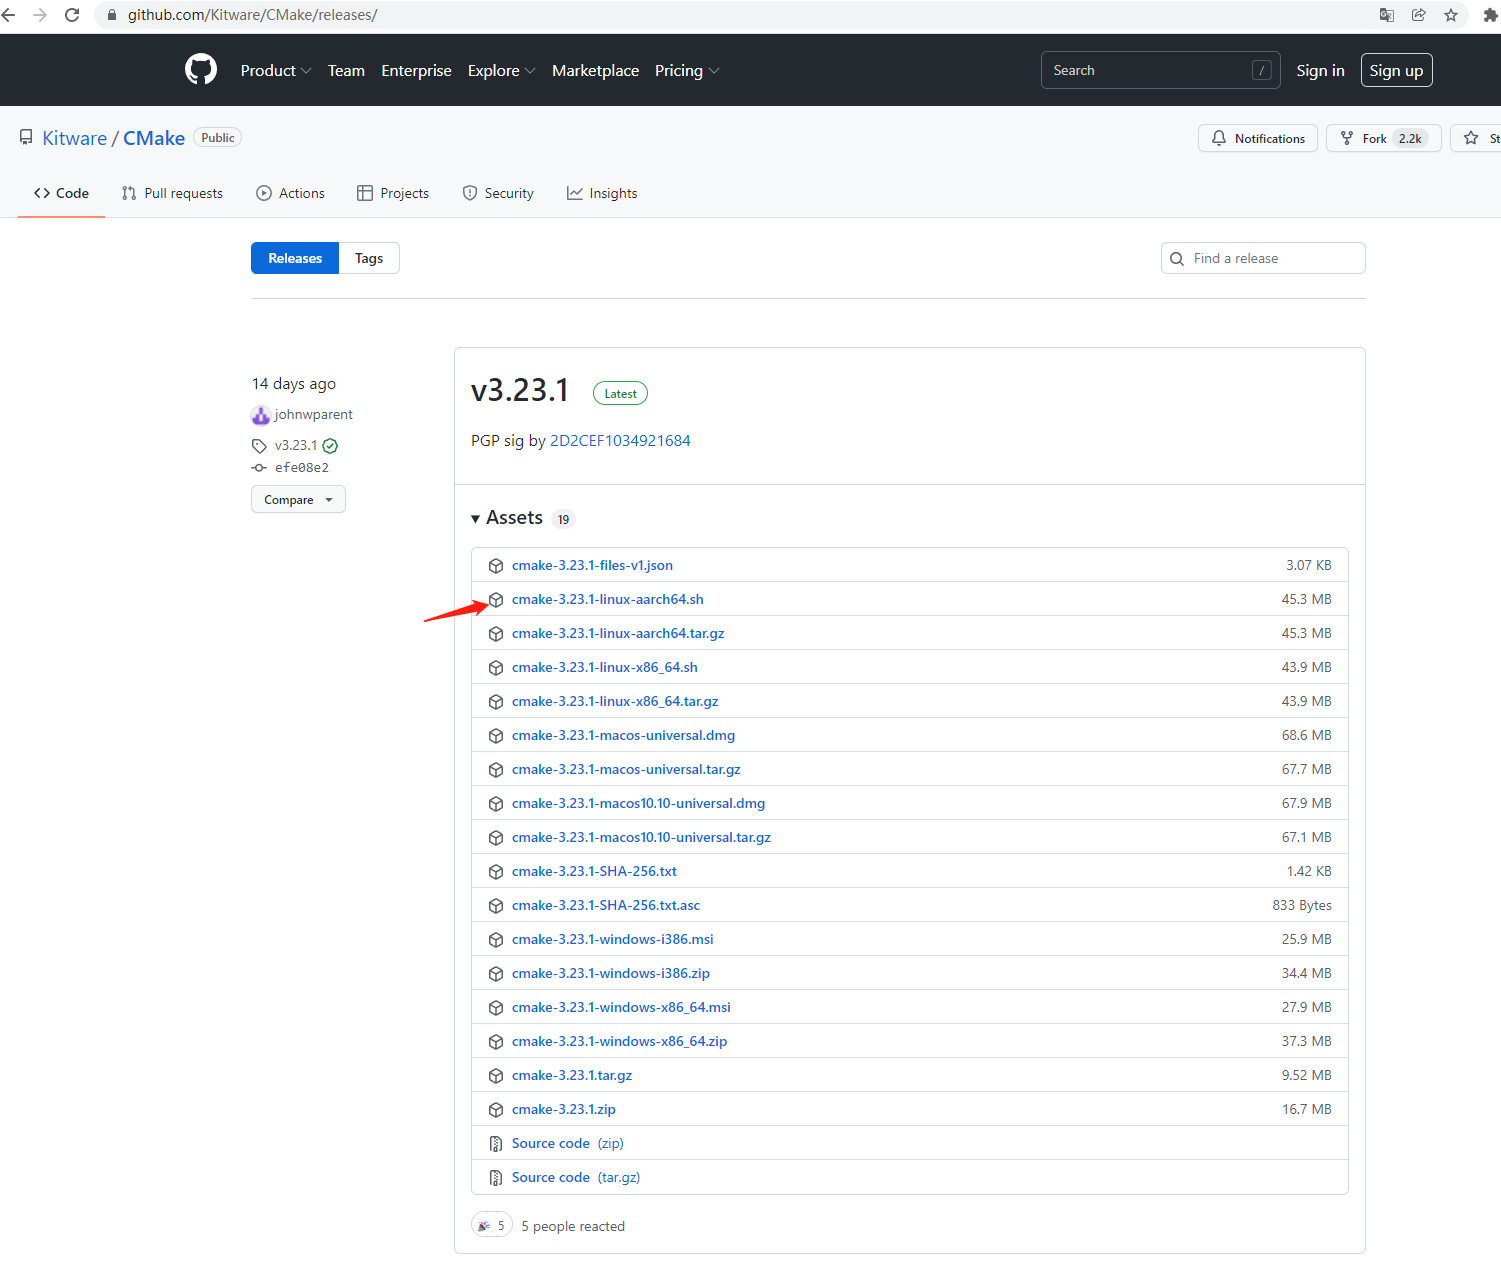Click the package icon beside cmake-3.23.1-windows-x86_64.zip
The width and height of the screenshot is (1501, 1263).
click(496, 1042)
